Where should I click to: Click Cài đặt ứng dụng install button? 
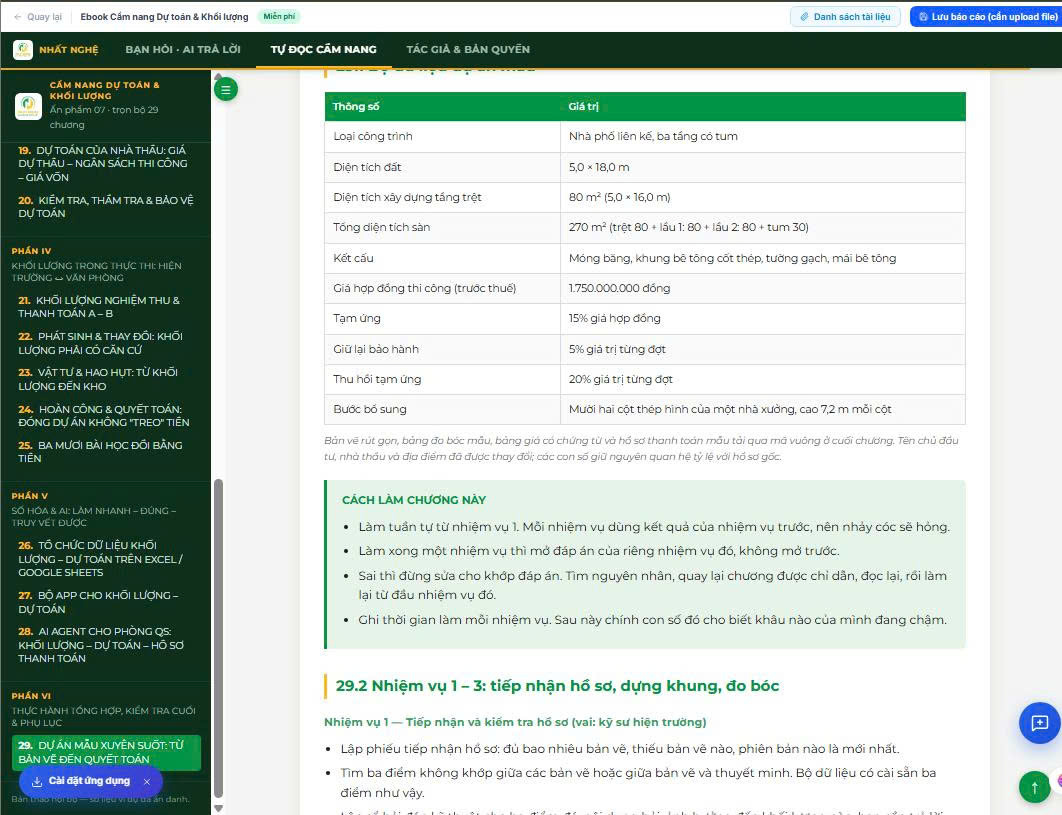coord(82,781)
